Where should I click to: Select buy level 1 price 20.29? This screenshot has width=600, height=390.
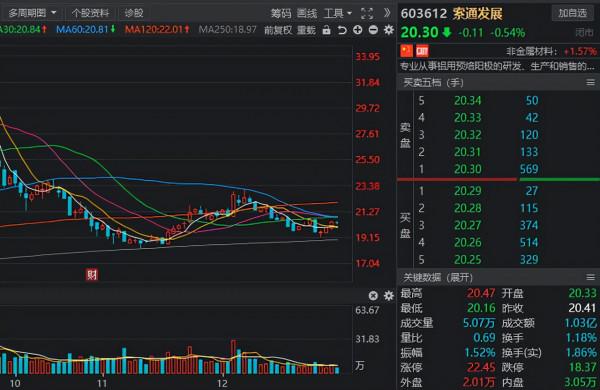pos(468,191)
